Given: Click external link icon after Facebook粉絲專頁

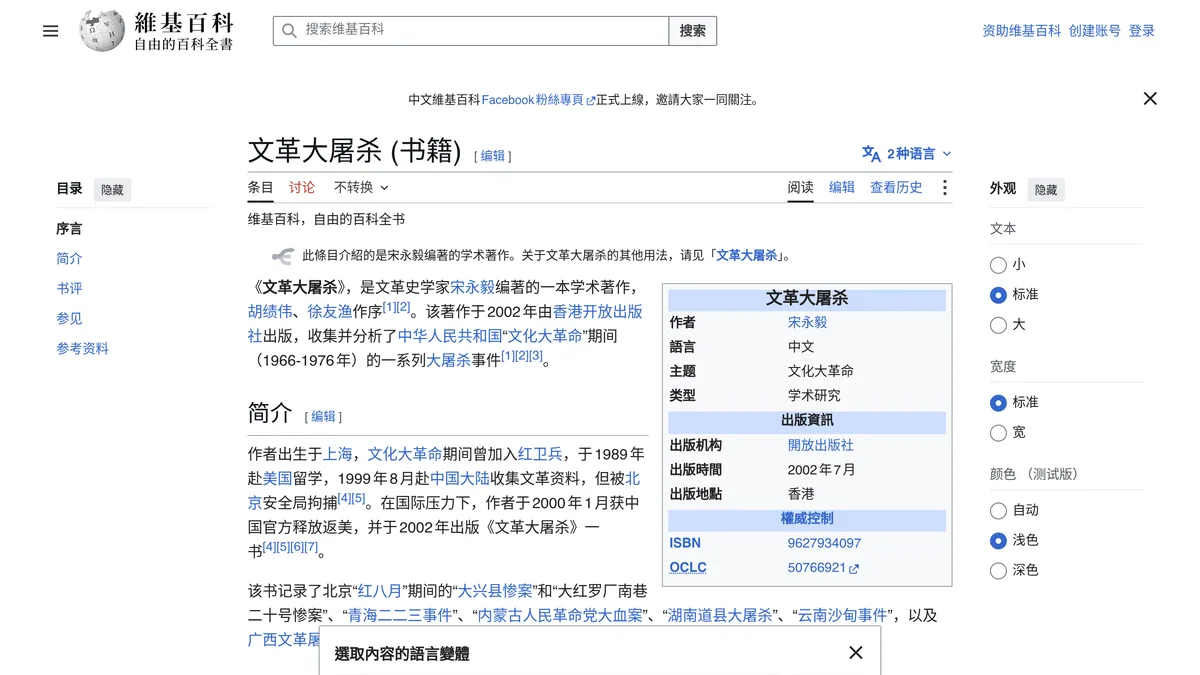Looking at the screenshot, I should (x=590, y=100).
